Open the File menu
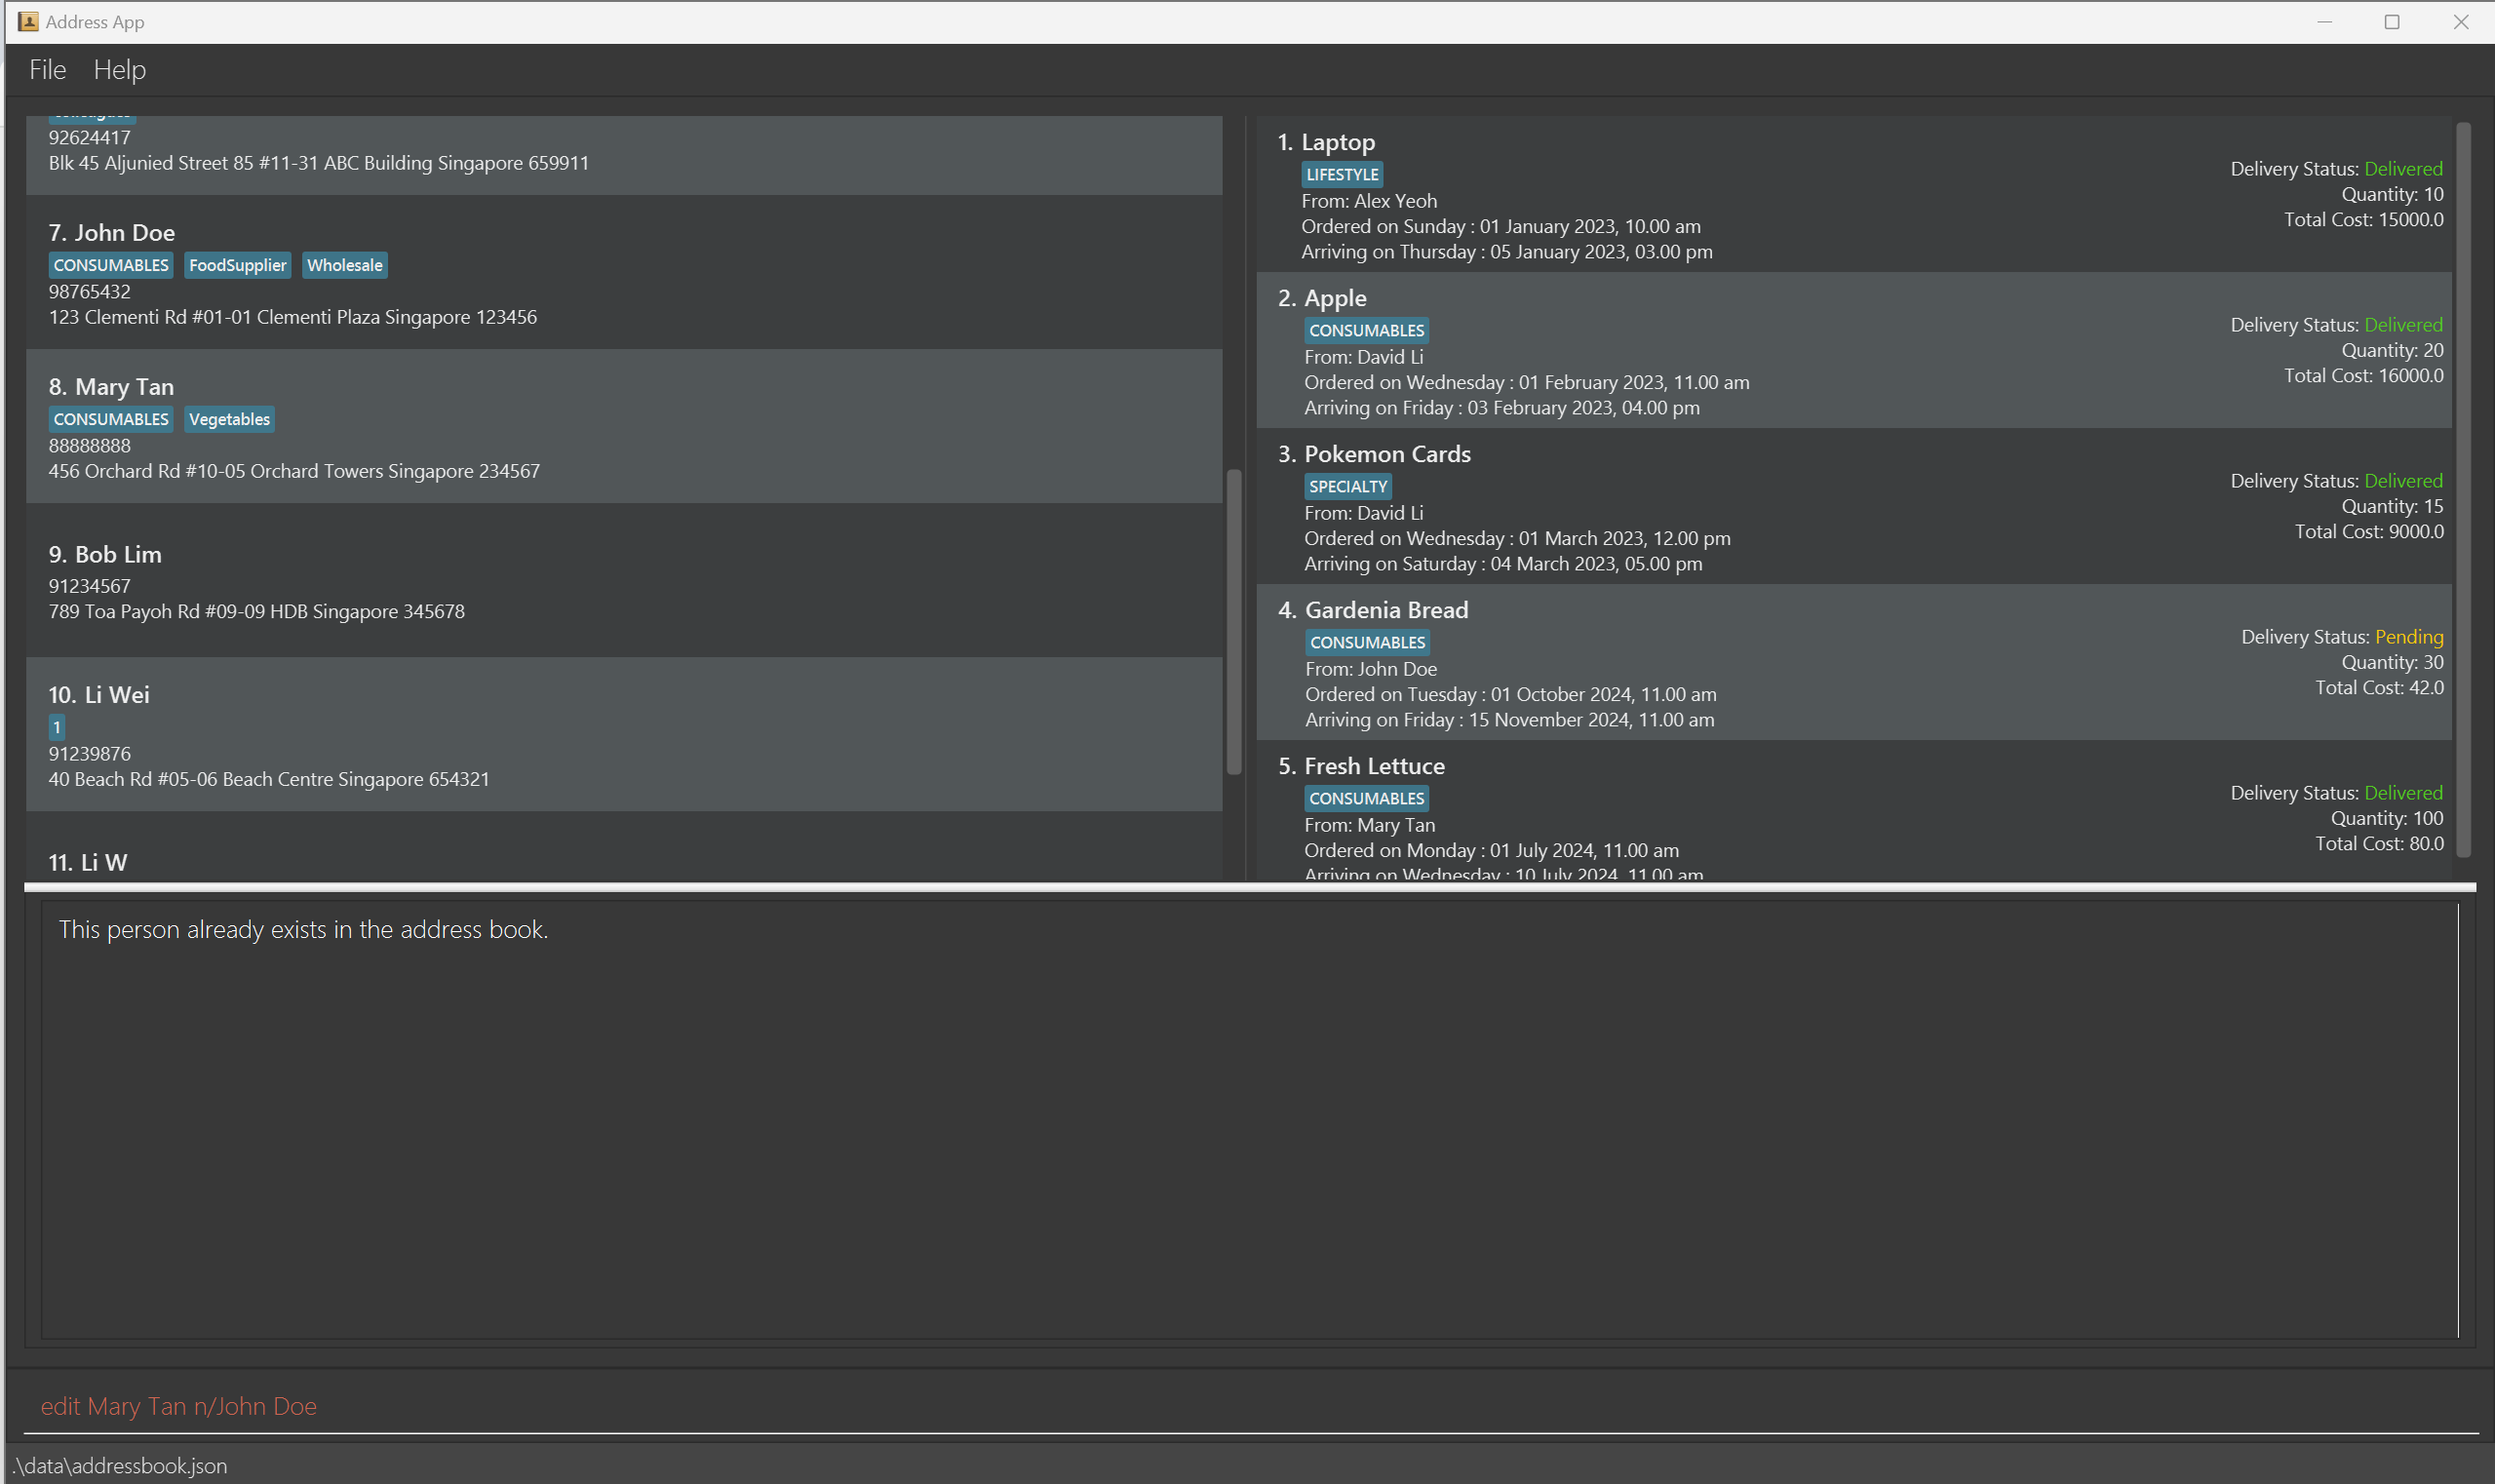Viewport: 2495px width, 1484px height. [47, 70]
